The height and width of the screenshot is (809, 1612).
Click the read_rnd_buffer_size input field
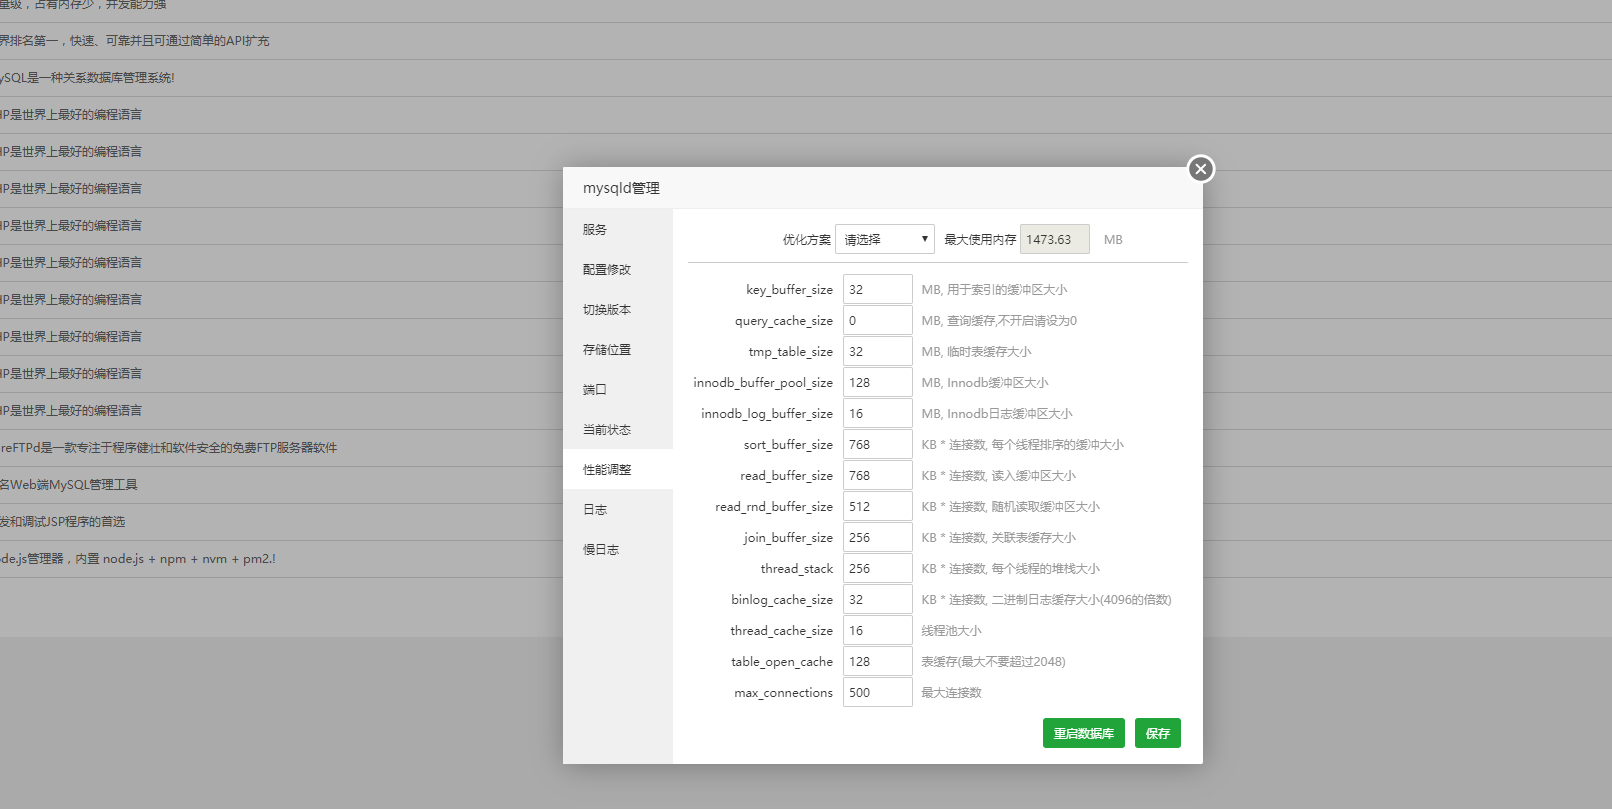(x=878, y=506)
